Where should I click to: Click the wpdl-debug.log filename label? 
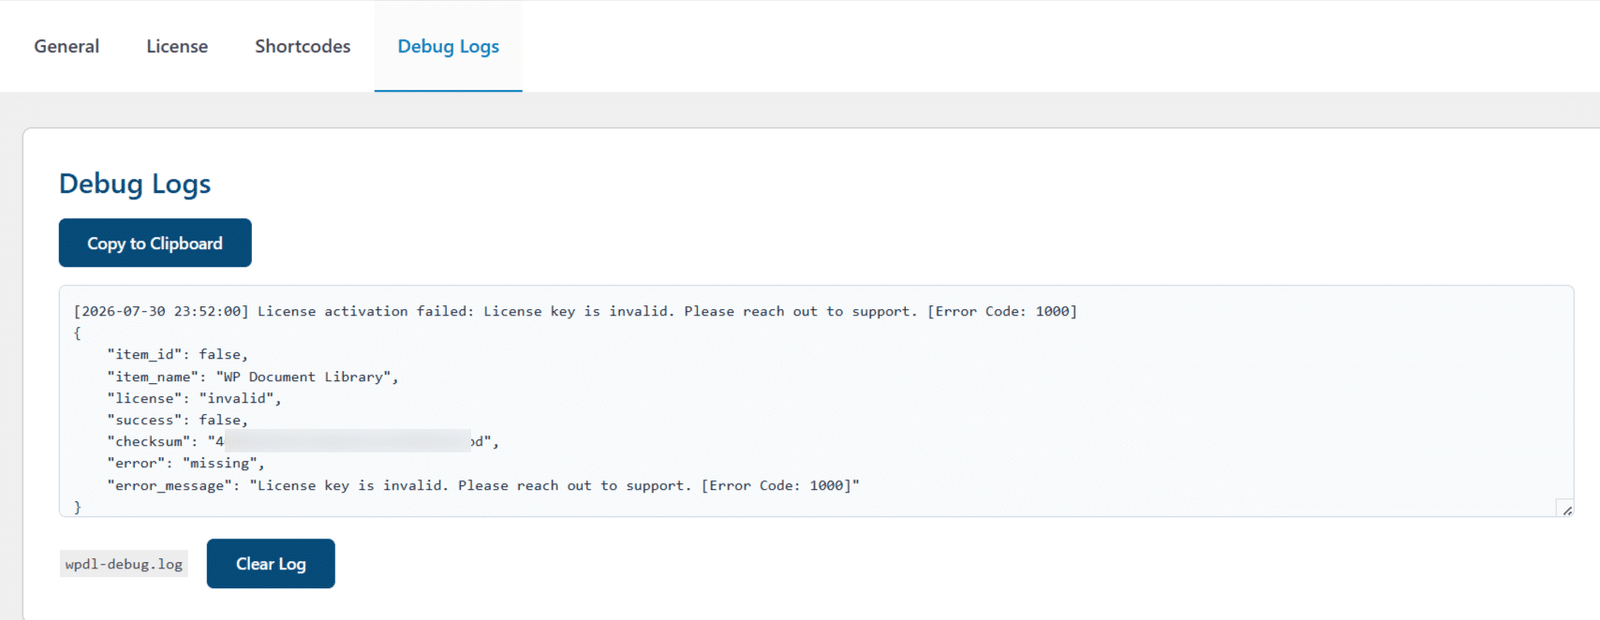coord(124,564)
